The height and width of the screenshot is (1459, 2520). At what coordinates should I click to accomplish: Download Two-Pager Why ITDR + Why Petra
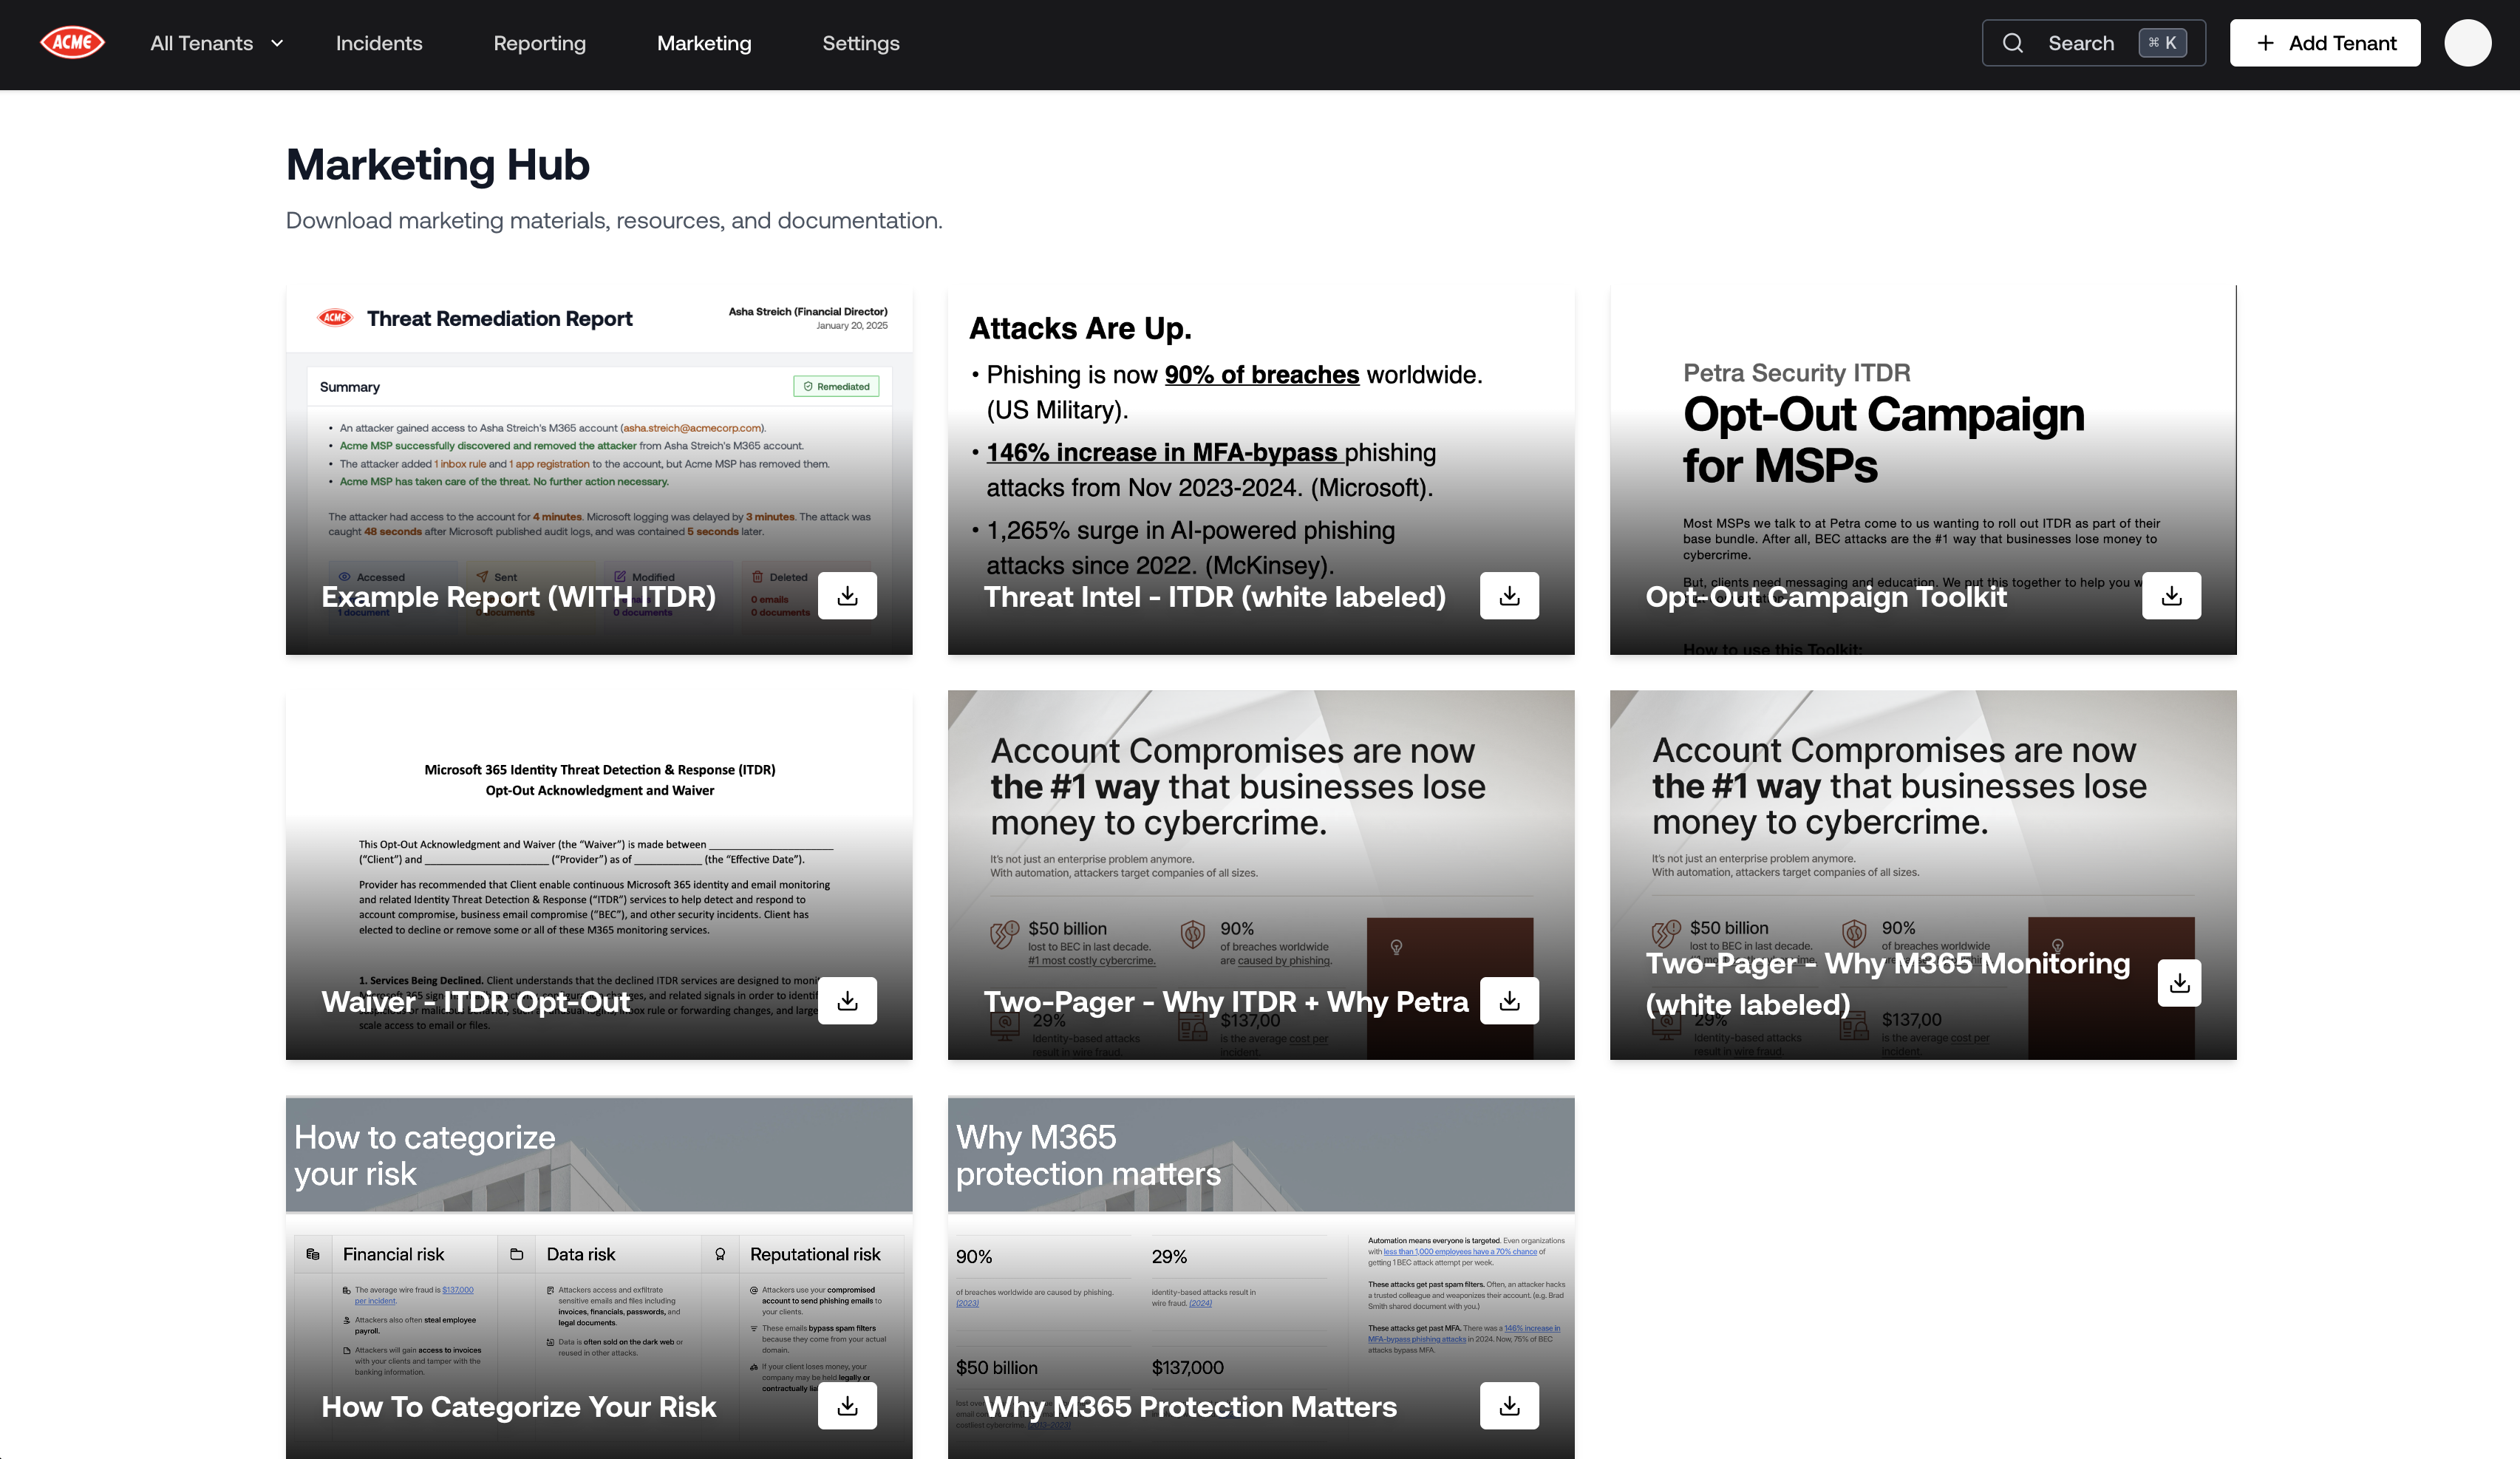[1509, 1001]
